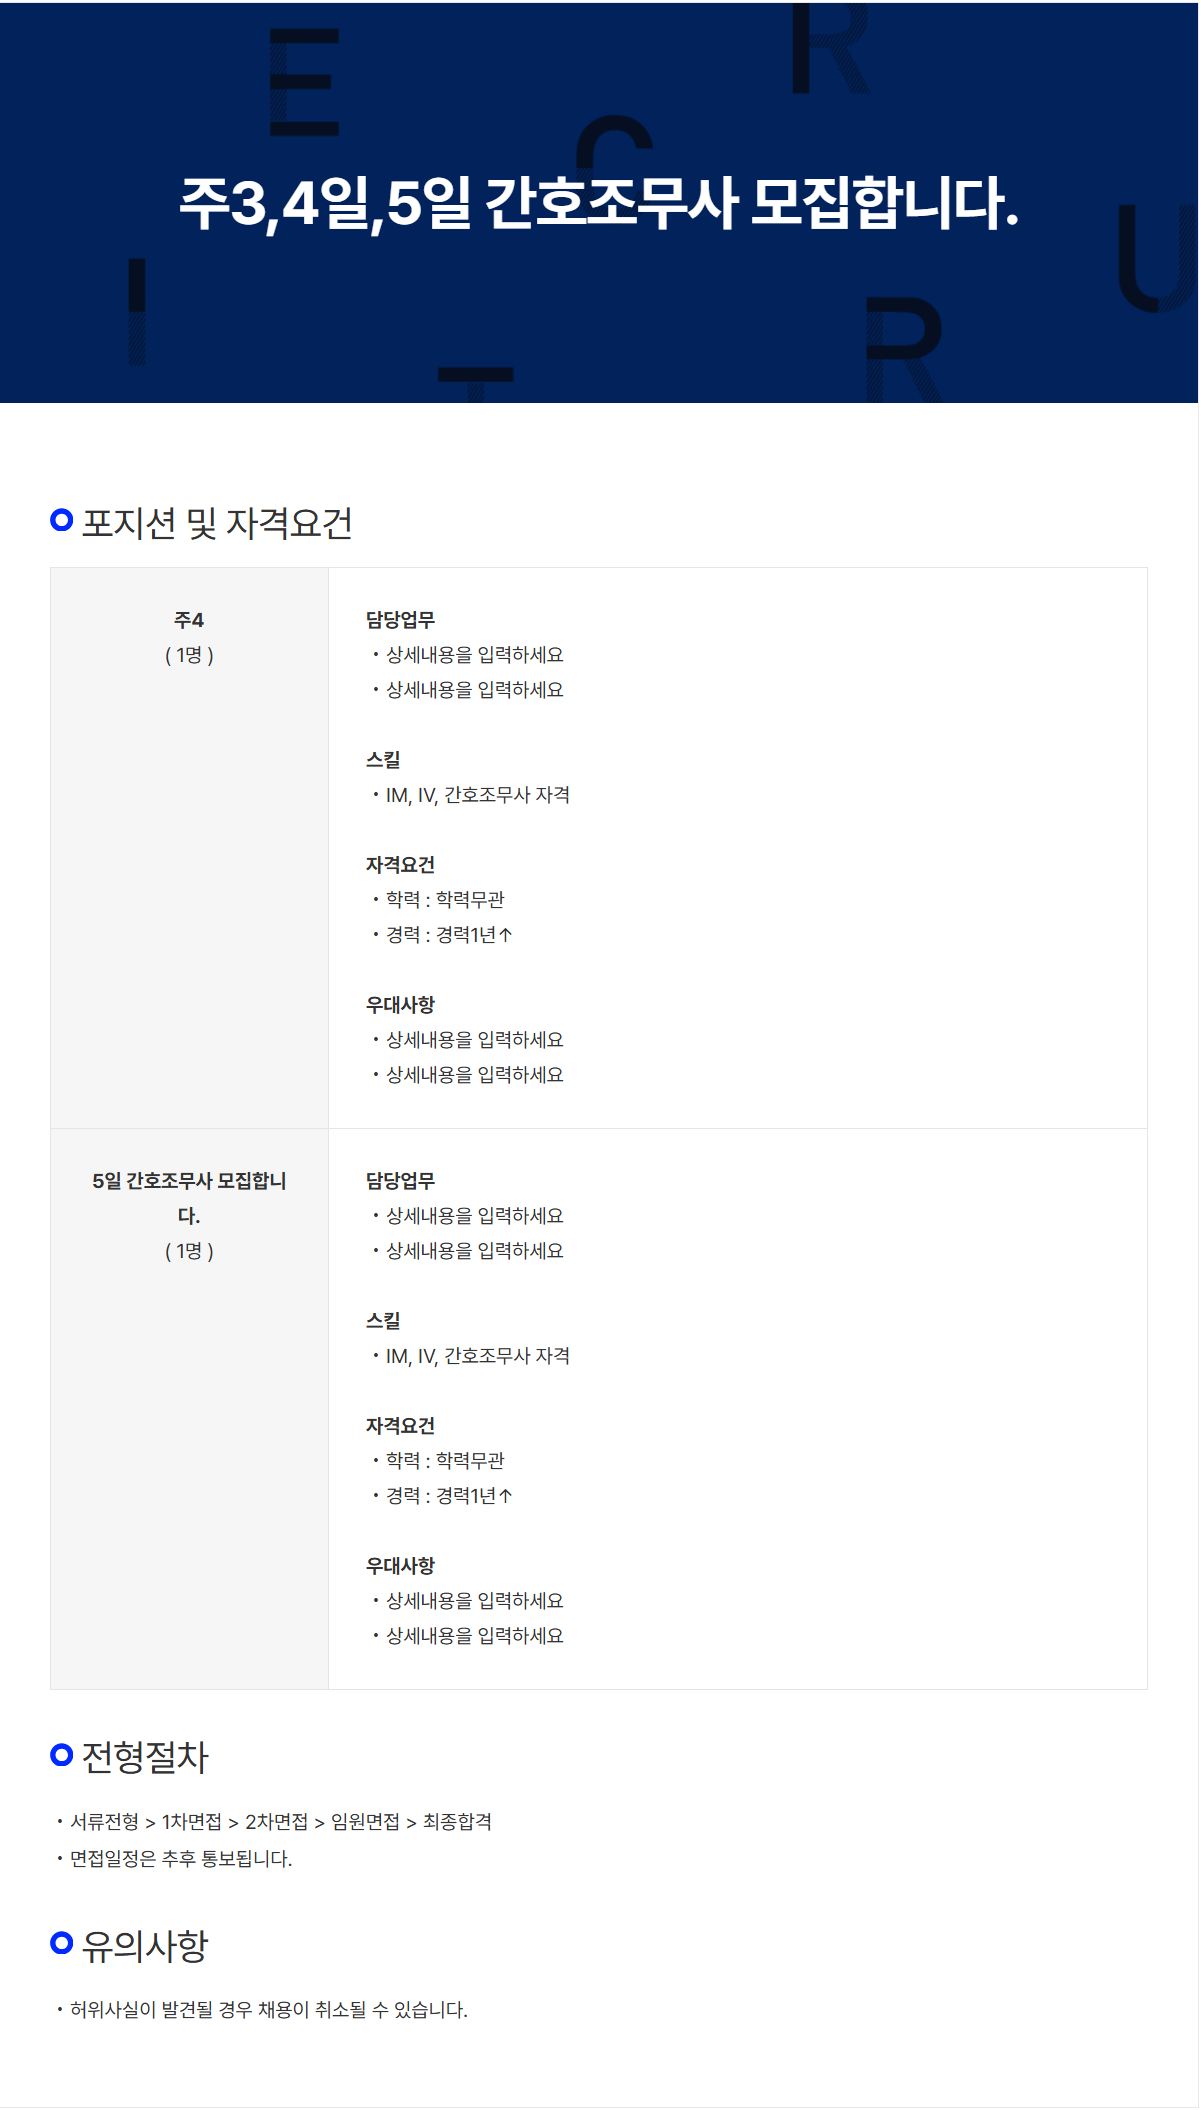Click 경력 : 경력1년↑ in the 주4 row
This screenshot has height=2110, width=1201.
point(449,935)
